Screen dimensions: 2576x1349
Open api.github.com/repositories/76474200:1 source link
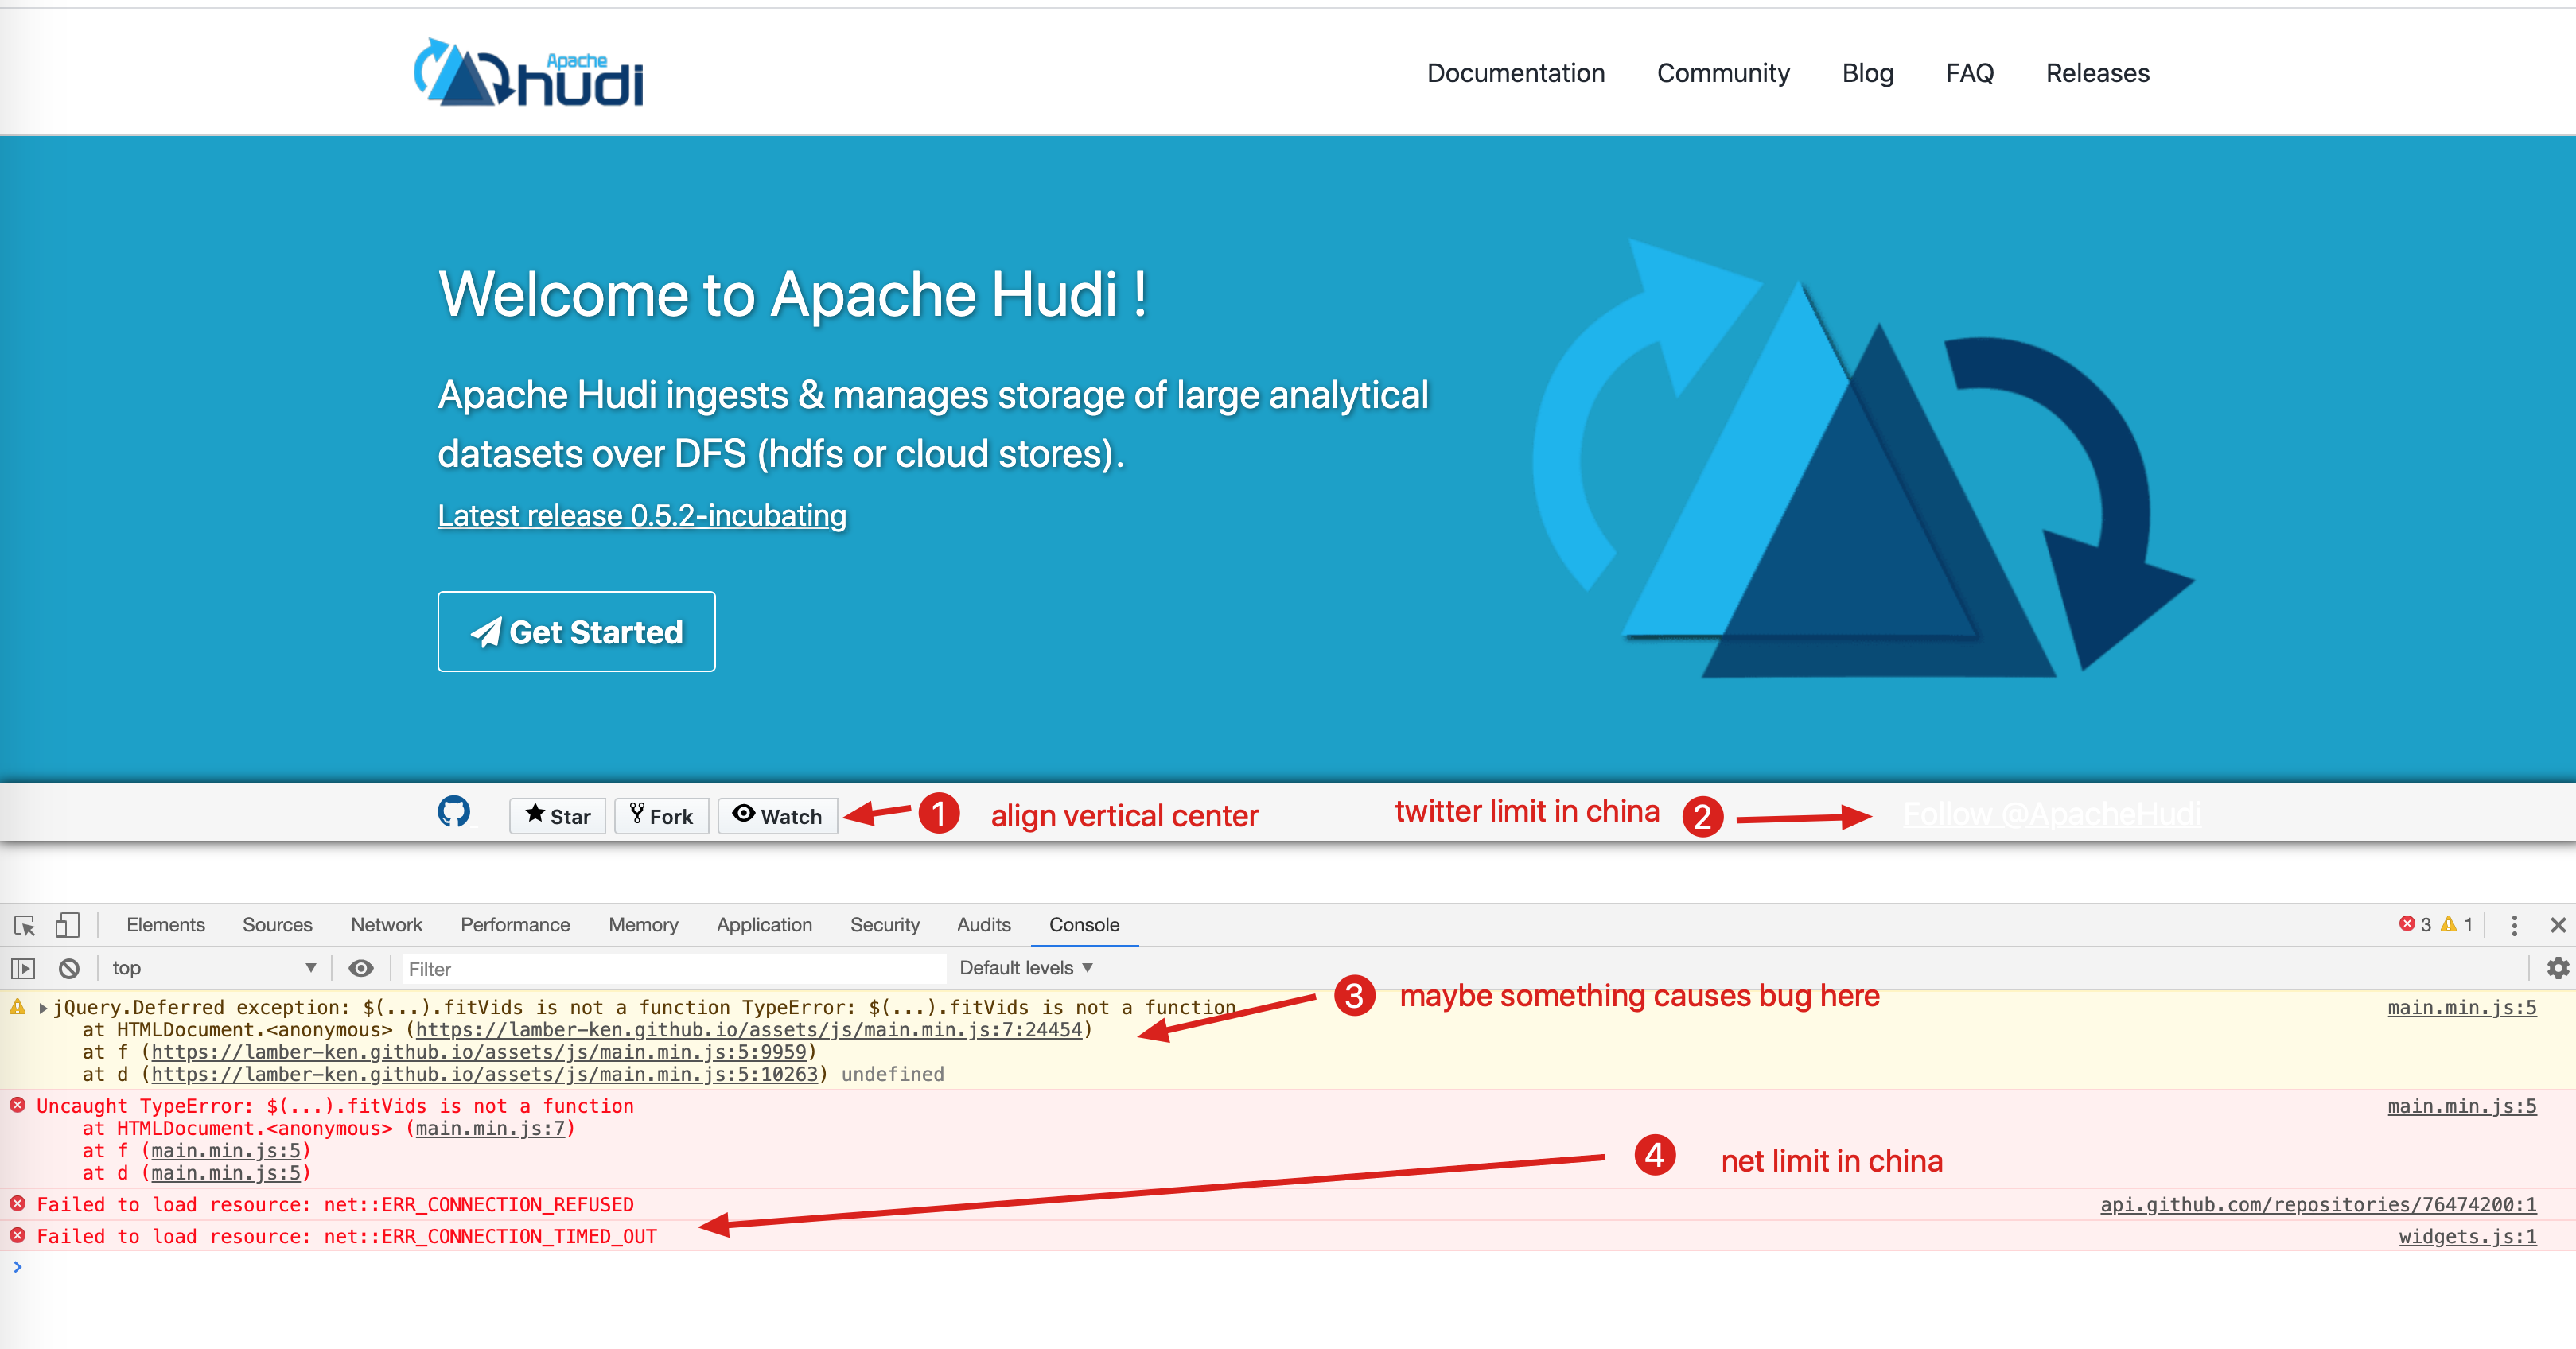pyautogui.click(x=2318, y=1204)
